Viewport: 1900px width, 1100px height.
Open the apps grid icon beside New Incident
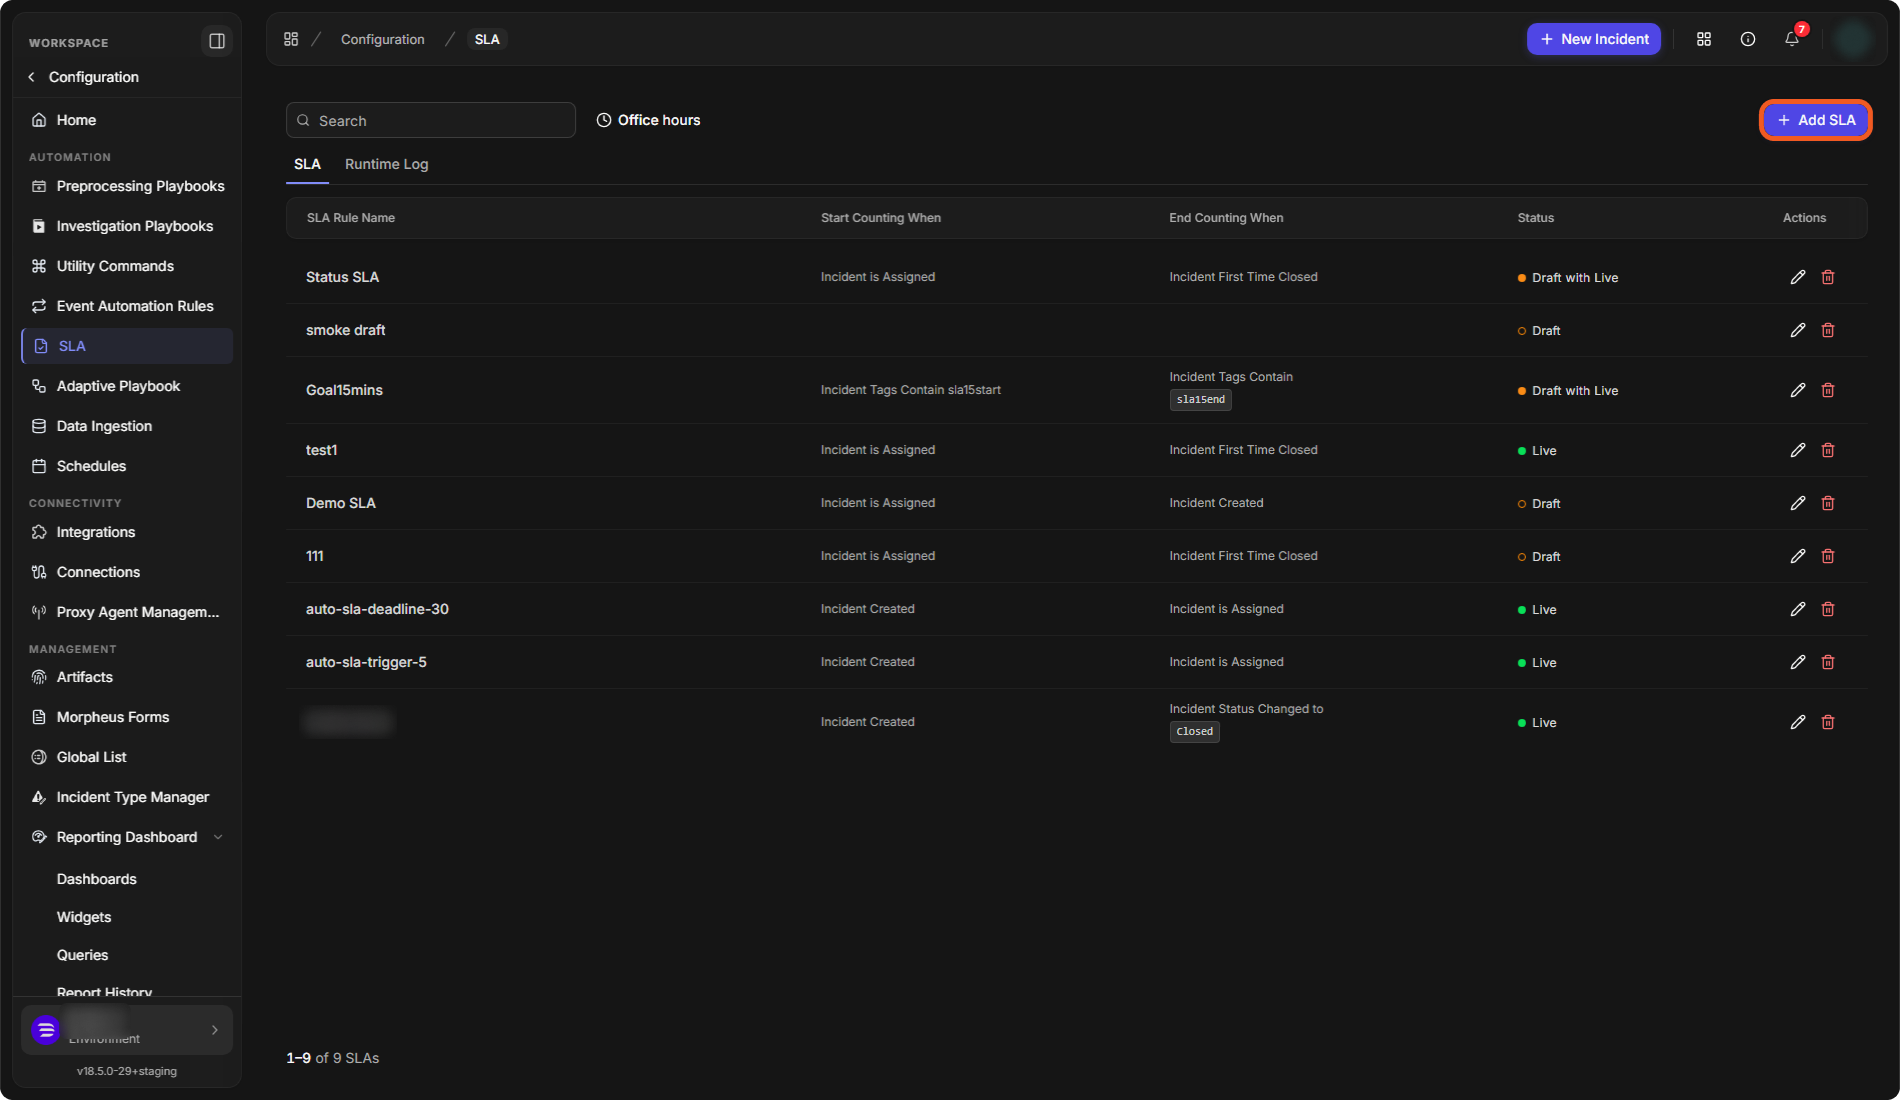(1704, 39)
